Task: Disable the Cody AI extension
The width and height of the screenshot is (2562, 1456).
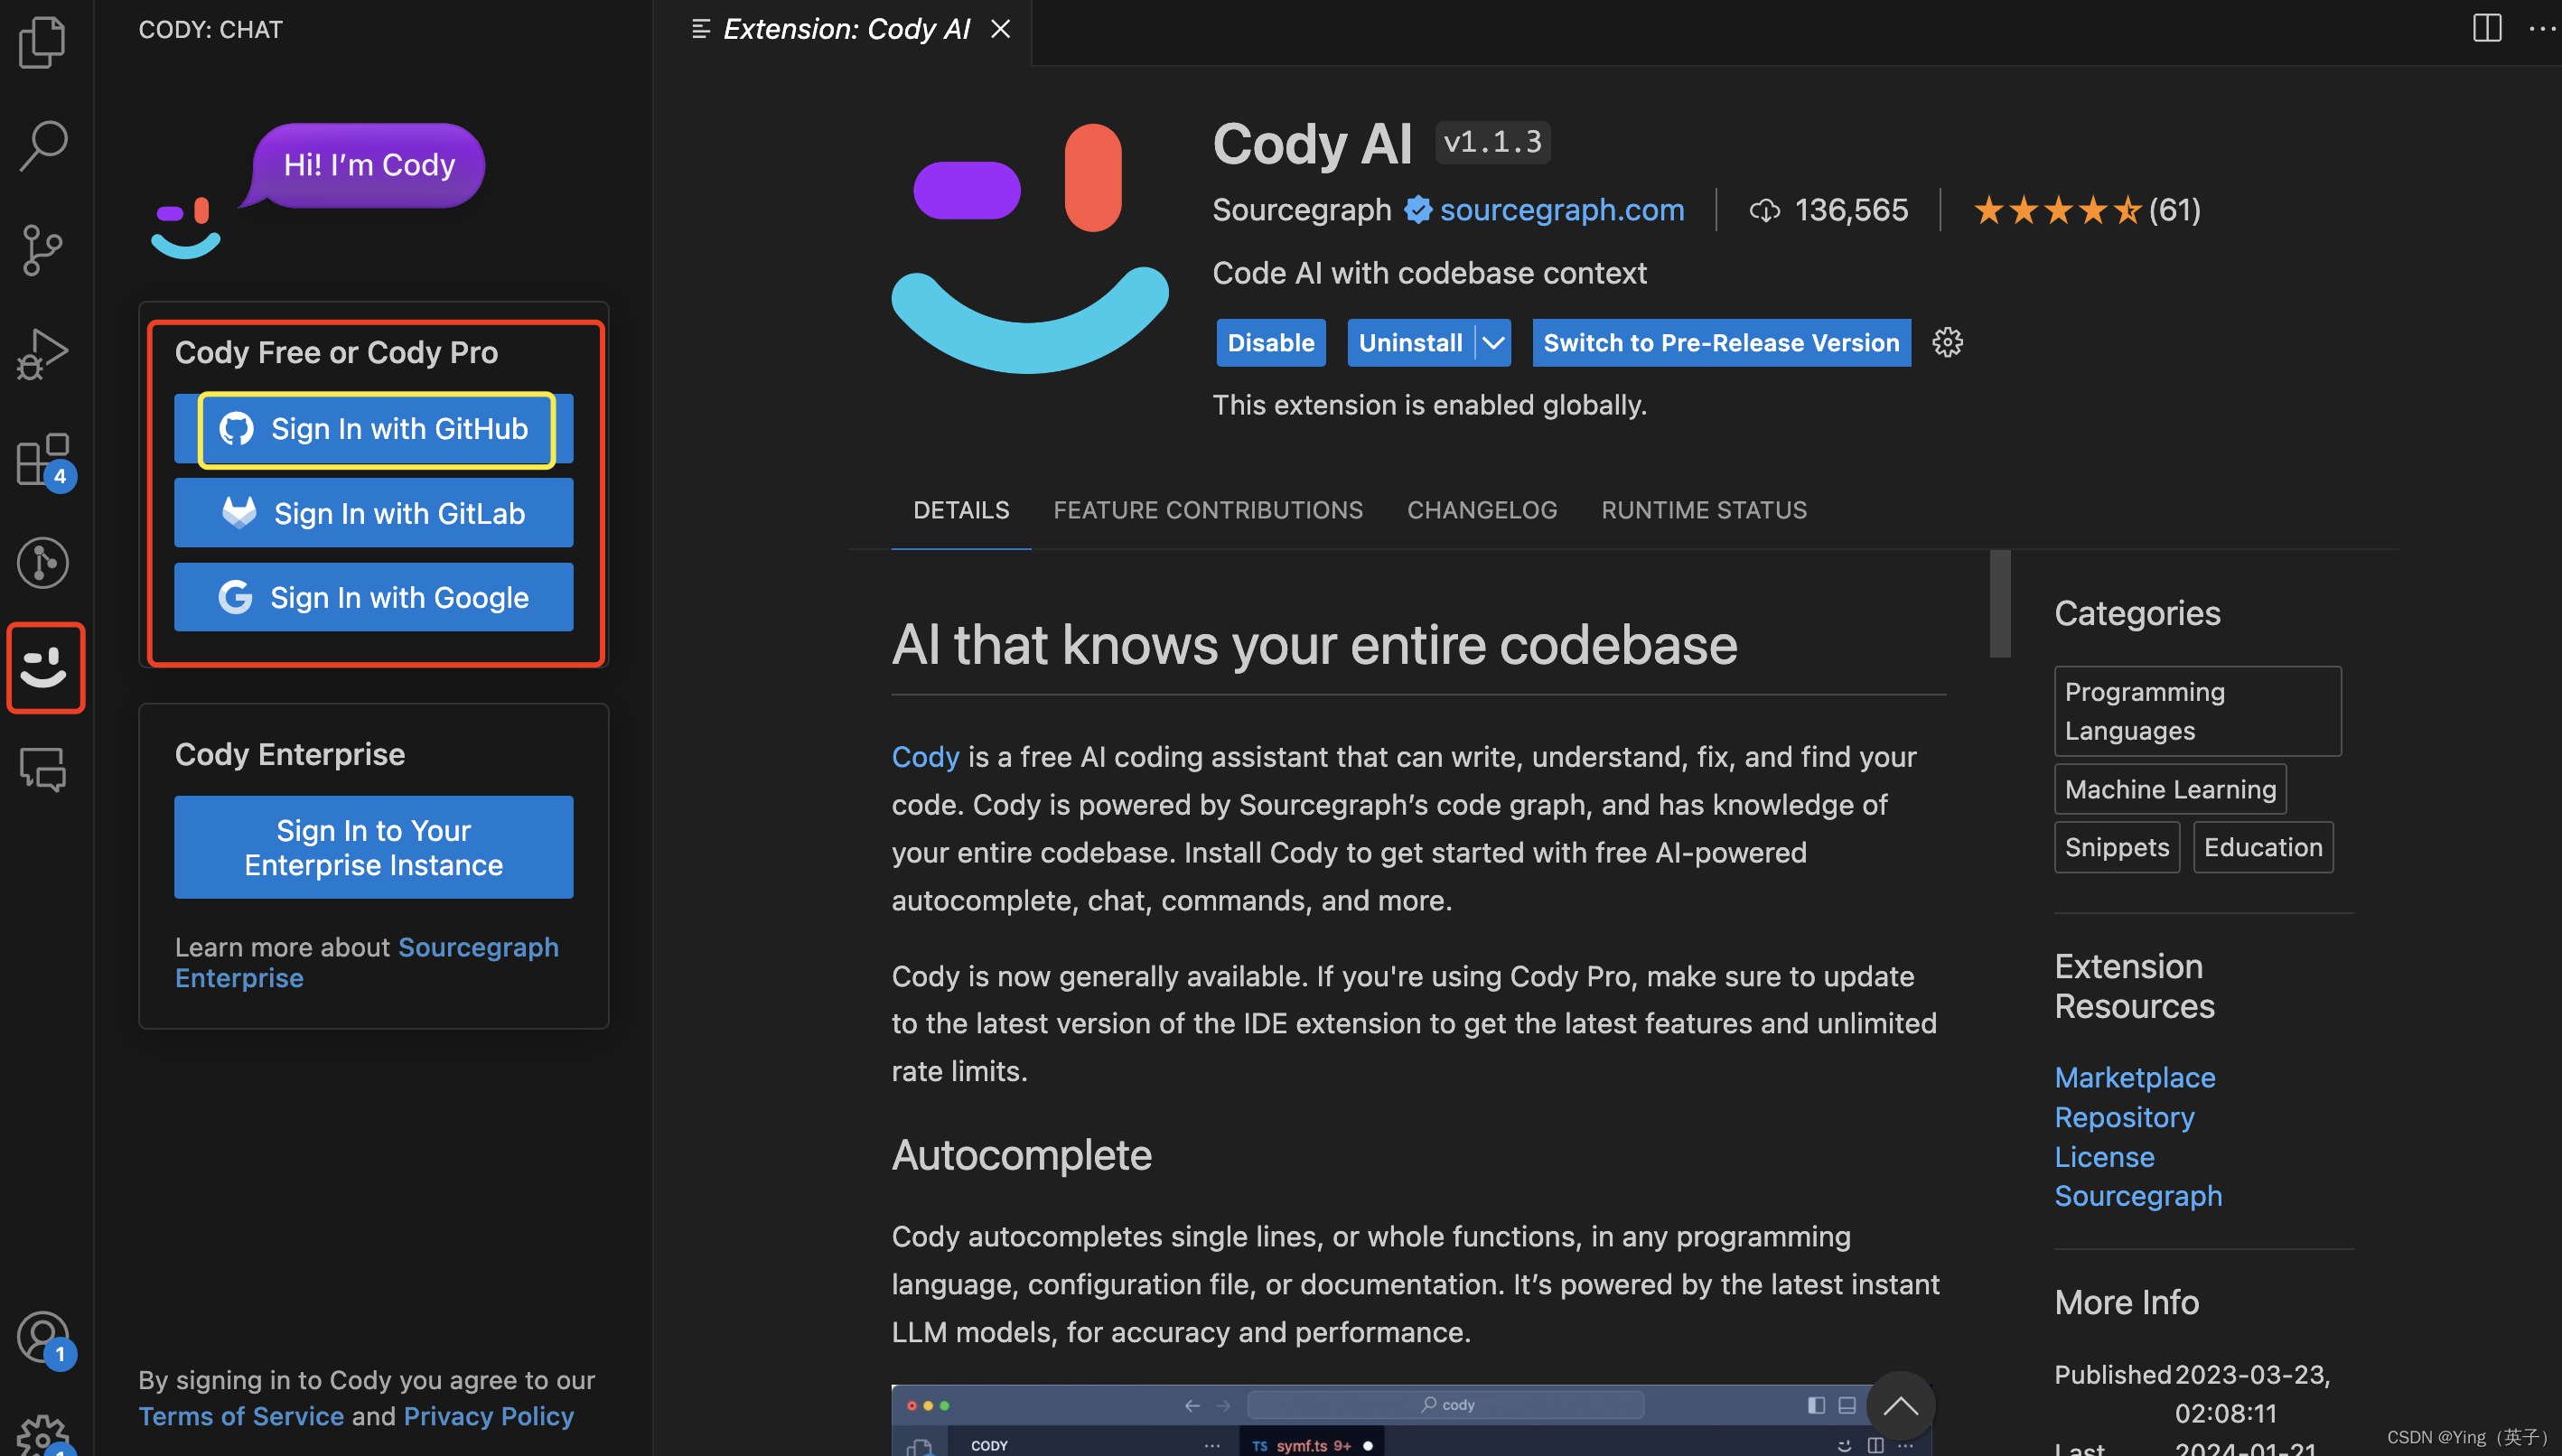Action: click(1270, 342)
